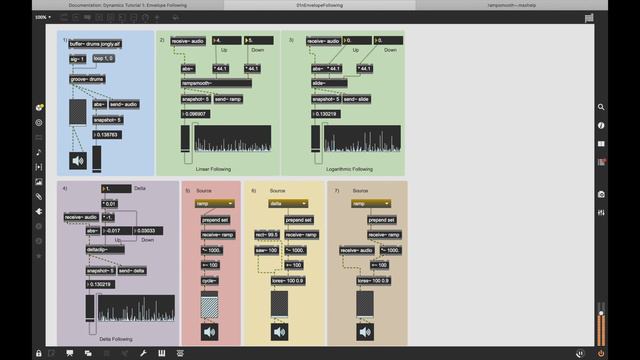Viewport: 640px width, 360px height.
Task: Open the calendar icon in right sidebar
Action: [601, 162]
